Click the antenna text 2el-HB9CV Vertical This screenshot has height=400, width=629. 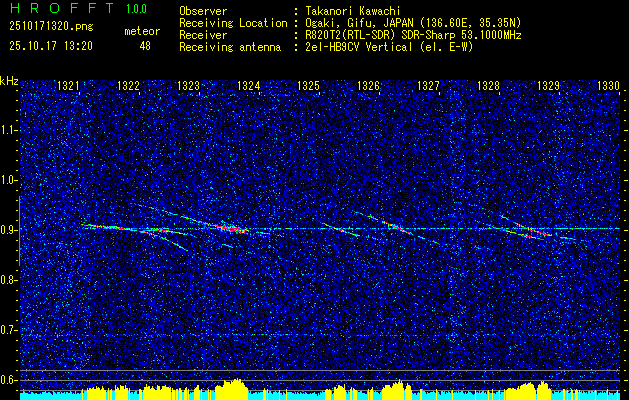tap(357, 47)
